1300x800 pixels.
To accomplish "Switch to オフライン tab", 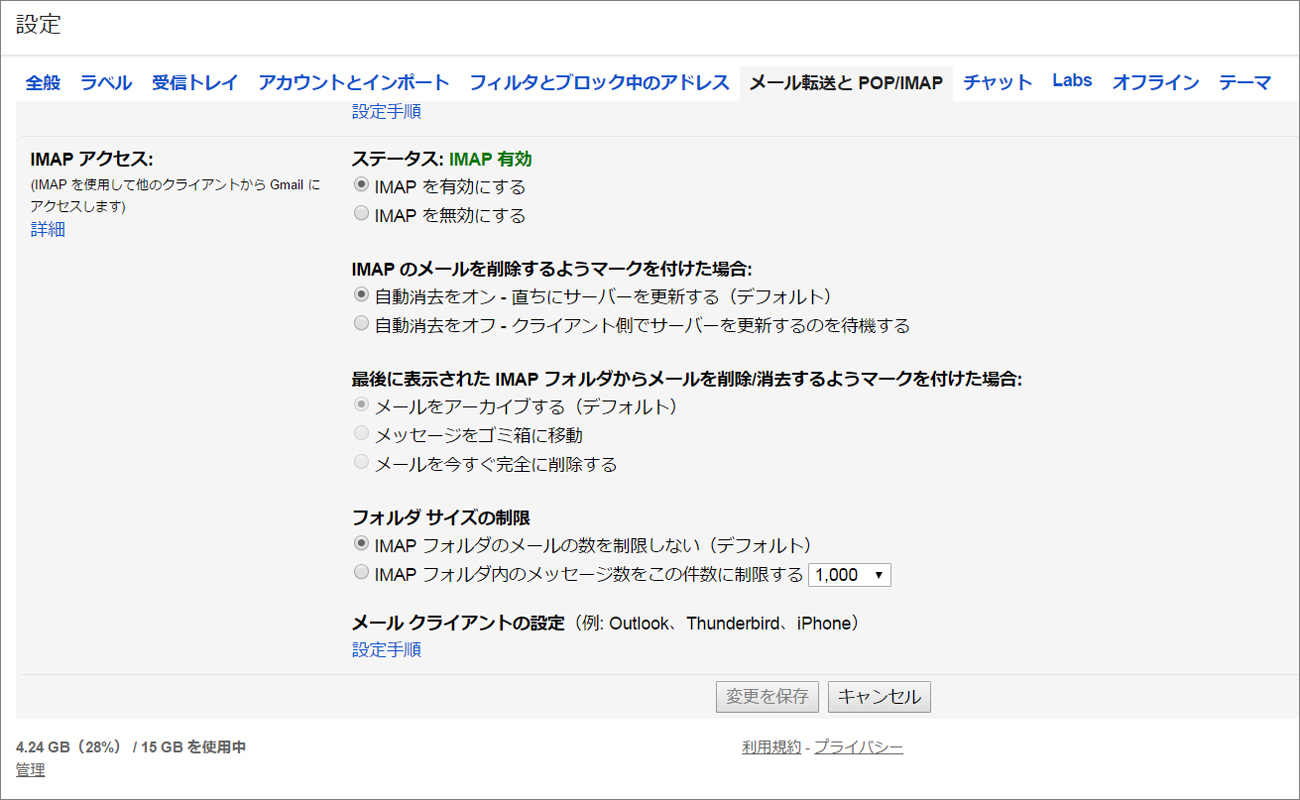I will 1155,83.
